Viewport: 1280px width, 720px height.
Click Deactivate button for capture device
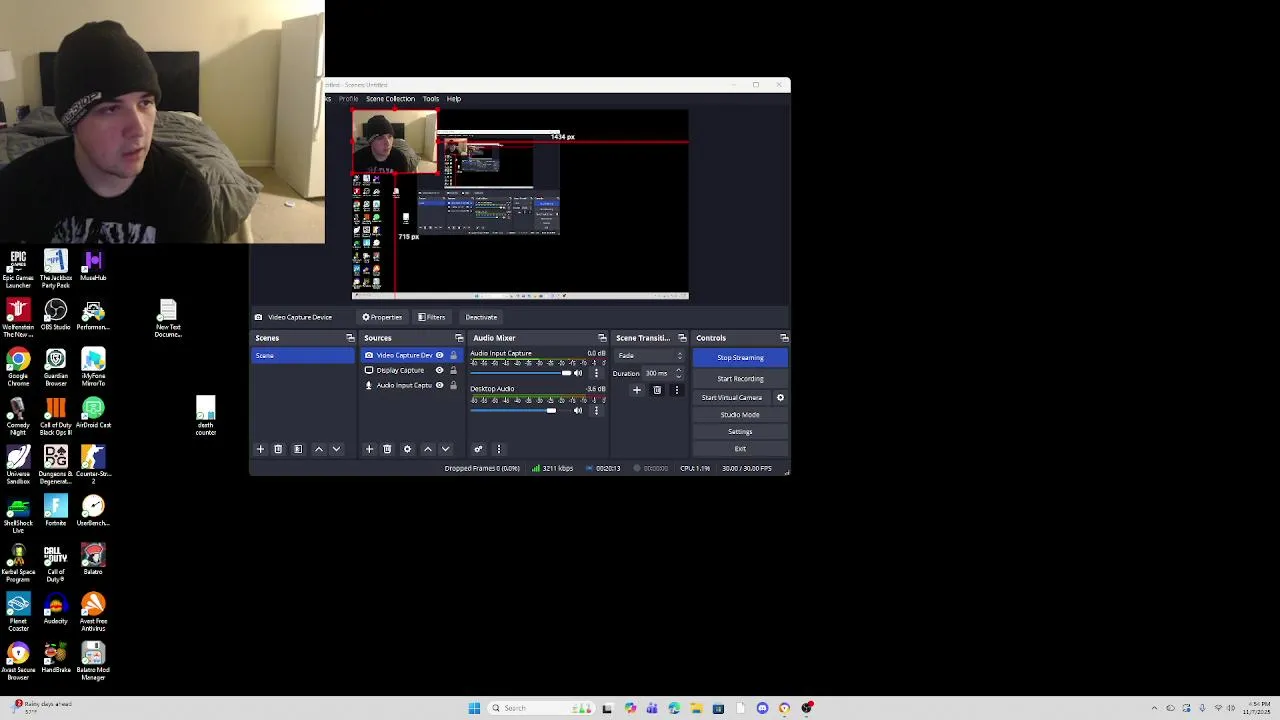pyautogui.click(x=481, y=317)
